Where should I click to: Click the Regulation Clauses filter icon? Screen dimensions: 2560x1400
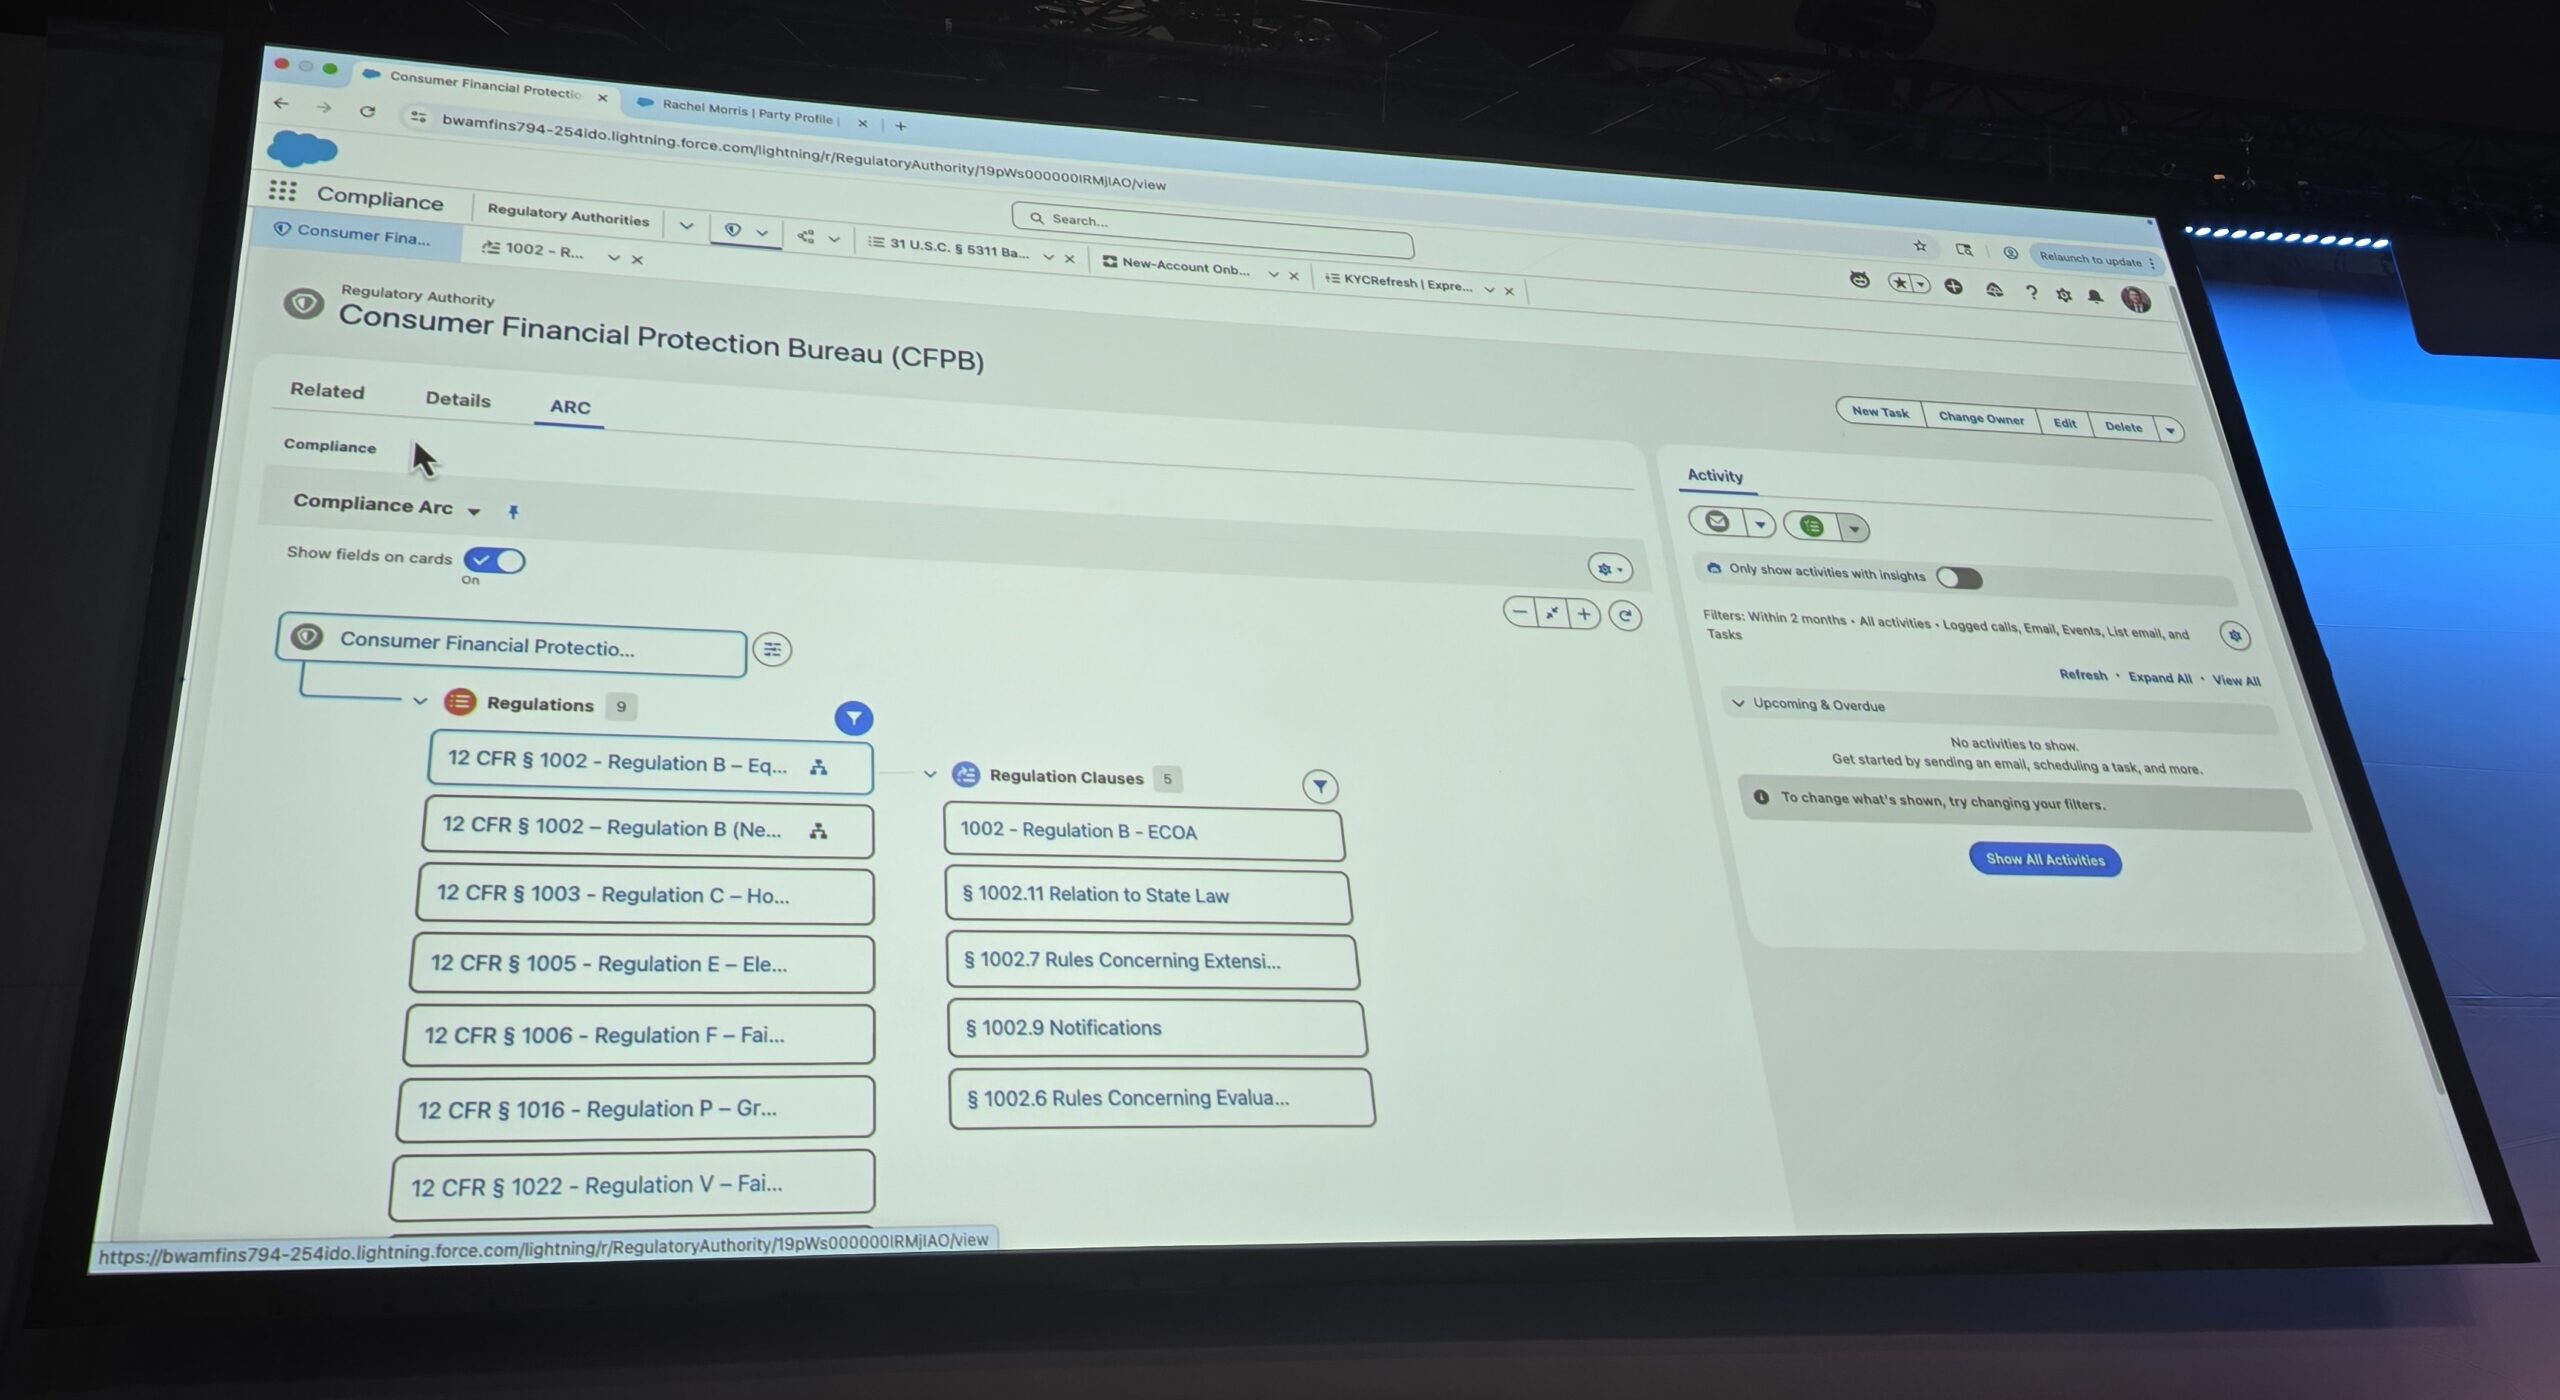pyautogui.click(x=1320, y=787)
